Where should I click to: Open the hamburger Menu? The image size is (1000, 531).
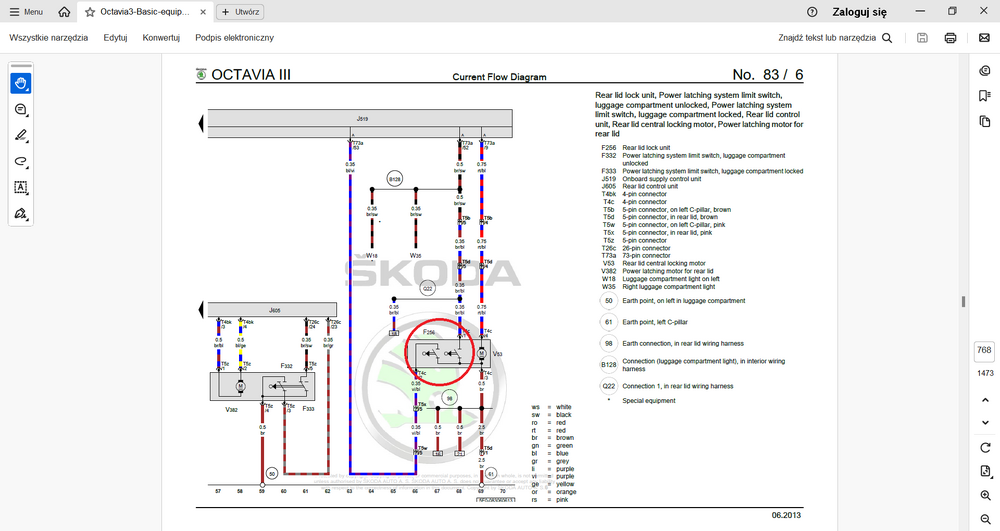coord(26,12)
